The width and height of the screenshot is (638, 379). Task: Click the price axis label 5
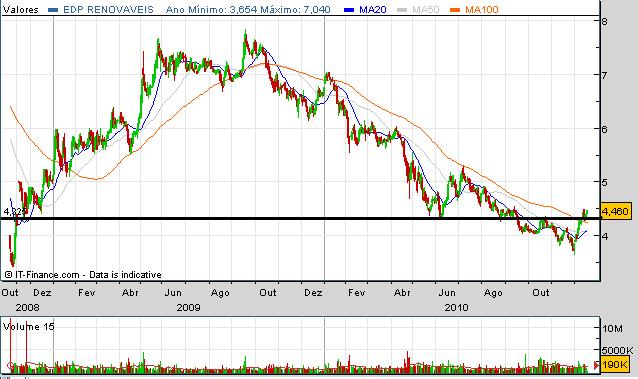click(x=605, y=182)
